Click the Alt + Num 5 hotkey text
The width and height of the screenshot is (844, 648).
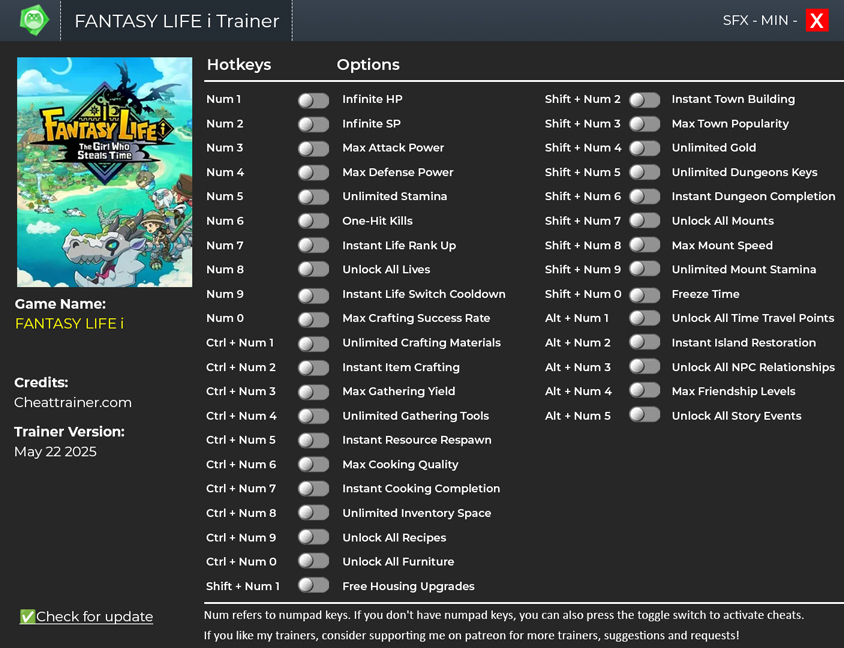(578, 415)
